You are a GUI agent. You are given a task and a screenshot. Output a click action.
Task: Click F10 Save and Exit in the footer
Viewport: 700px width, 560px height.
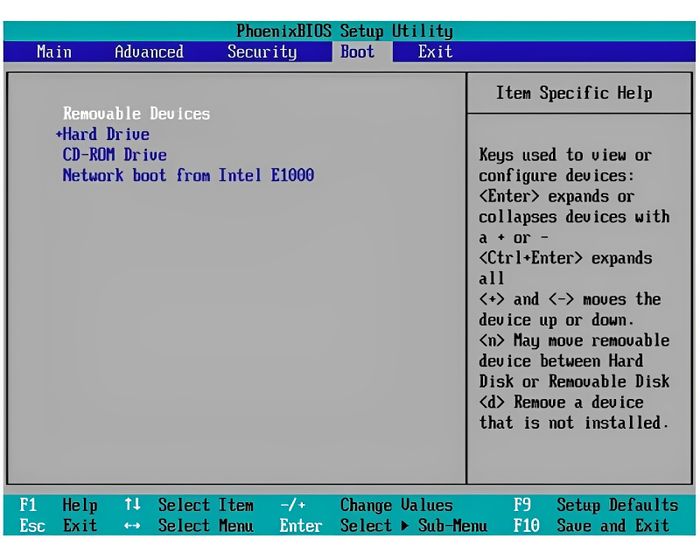click(x=591, y=526)
